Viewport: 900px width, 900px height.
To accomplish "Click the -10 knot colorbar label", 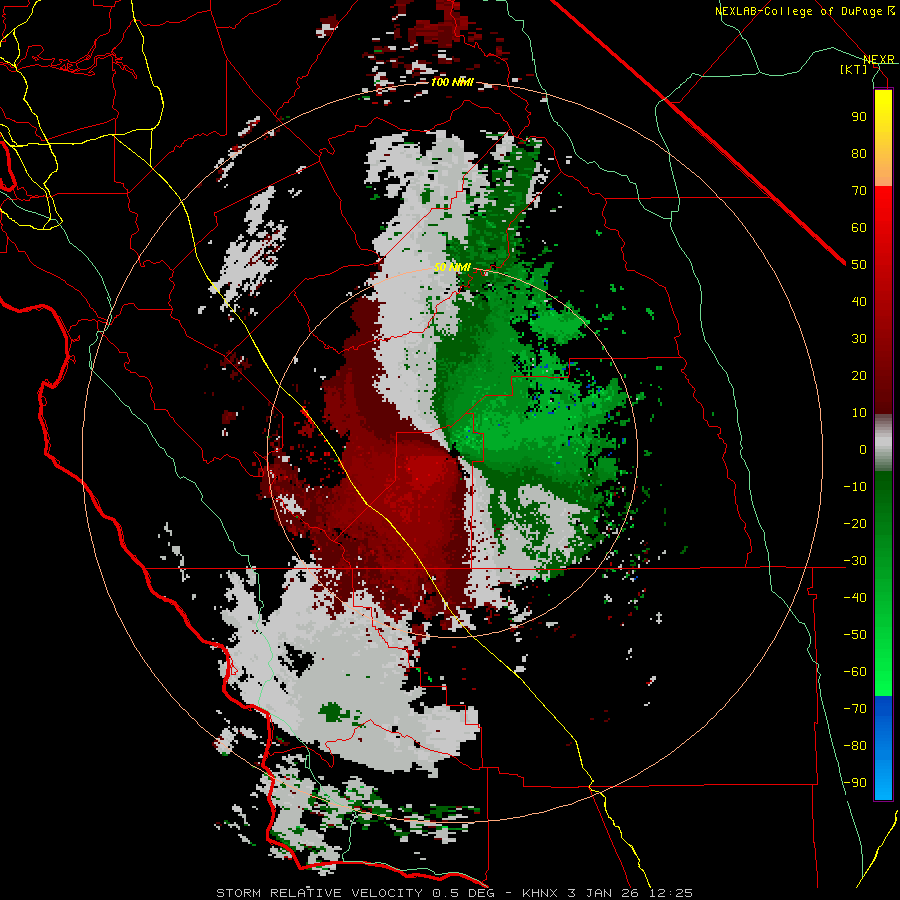I will [855, 487].
